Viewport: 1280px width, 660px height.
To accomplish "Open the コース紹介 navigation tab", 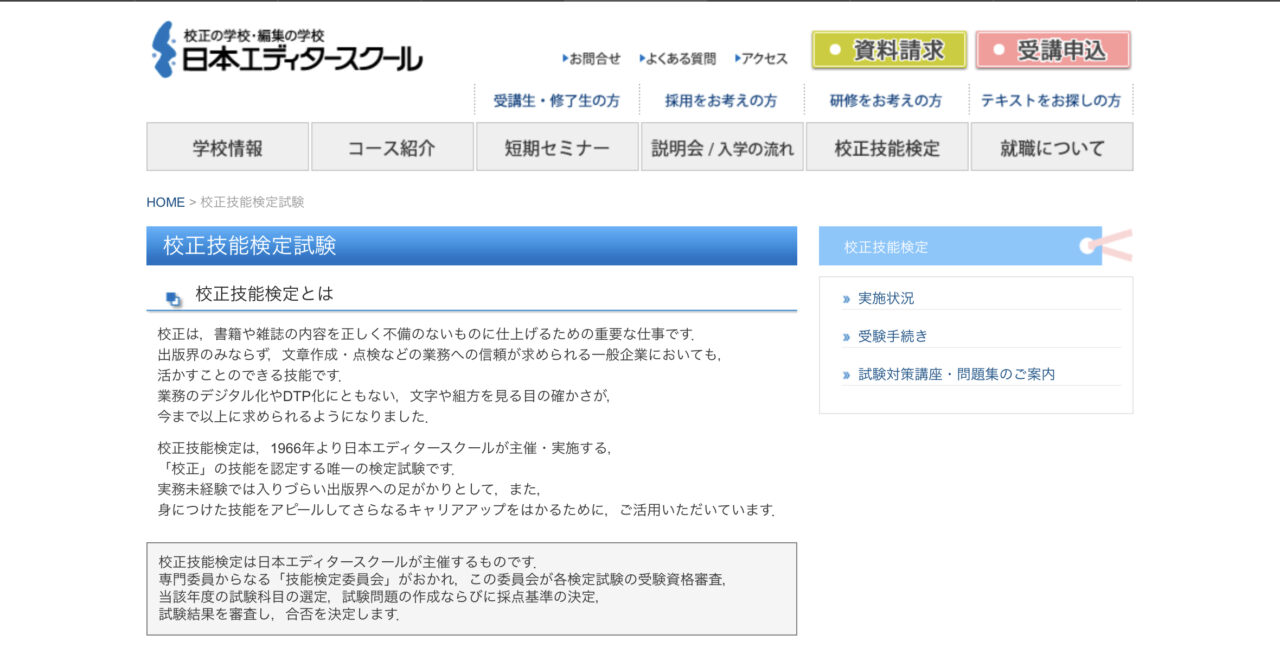I will point(392,146).
